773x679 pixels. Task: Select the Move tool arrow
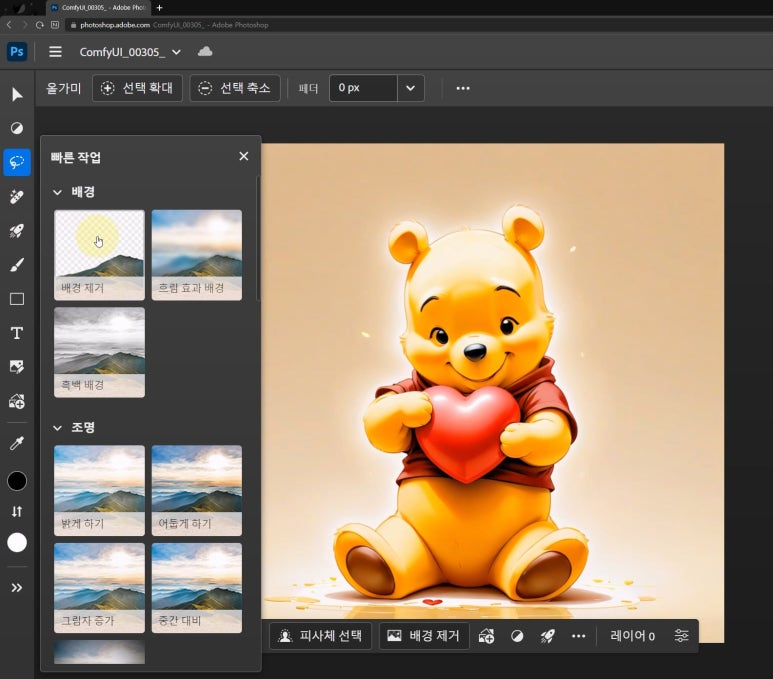(x=17, y=94)
